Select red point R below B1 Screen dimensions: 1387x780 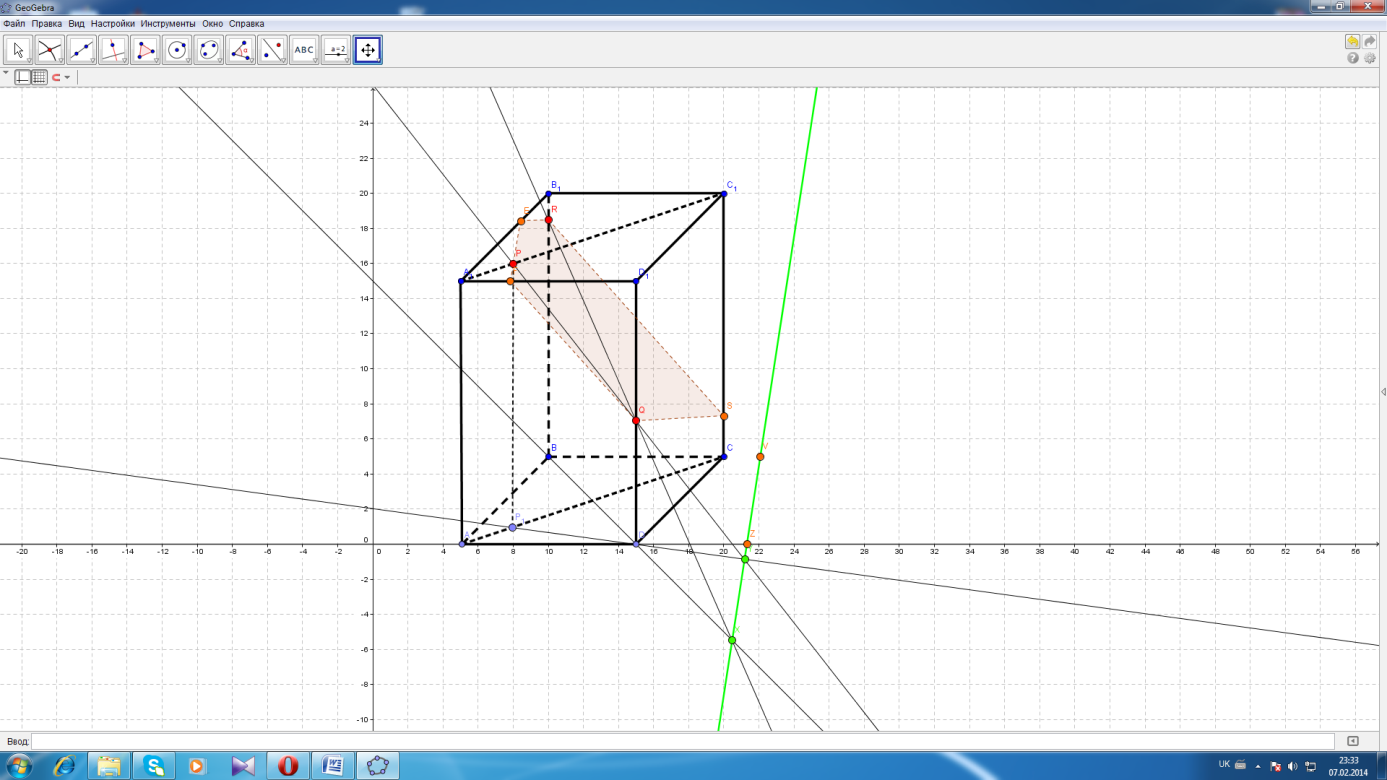[x=549, y=220]
